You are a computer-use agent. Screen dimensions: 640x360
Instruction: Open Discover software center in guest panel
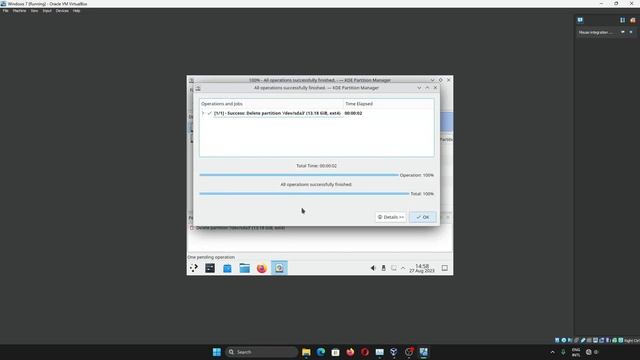[x=227, y=268]
